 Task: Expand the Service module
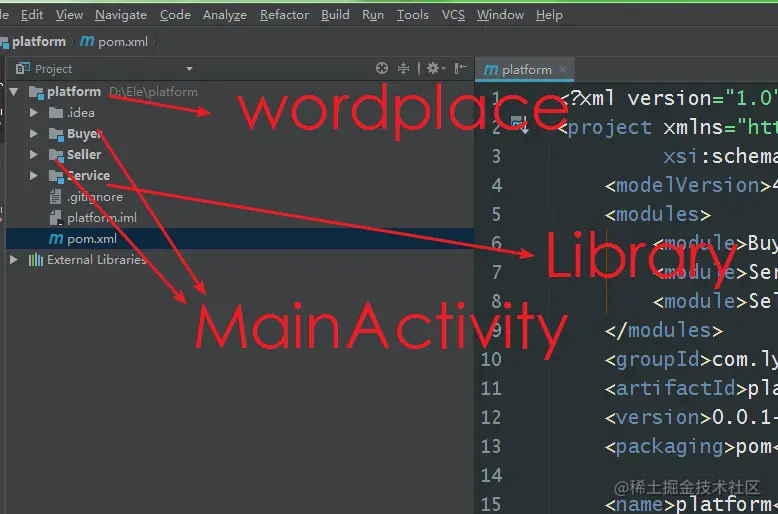click(33, 175)
